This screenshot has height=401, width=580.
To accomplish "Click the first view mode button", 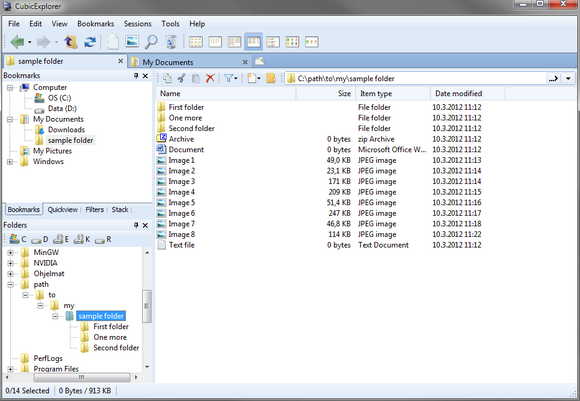I will 196,42.
